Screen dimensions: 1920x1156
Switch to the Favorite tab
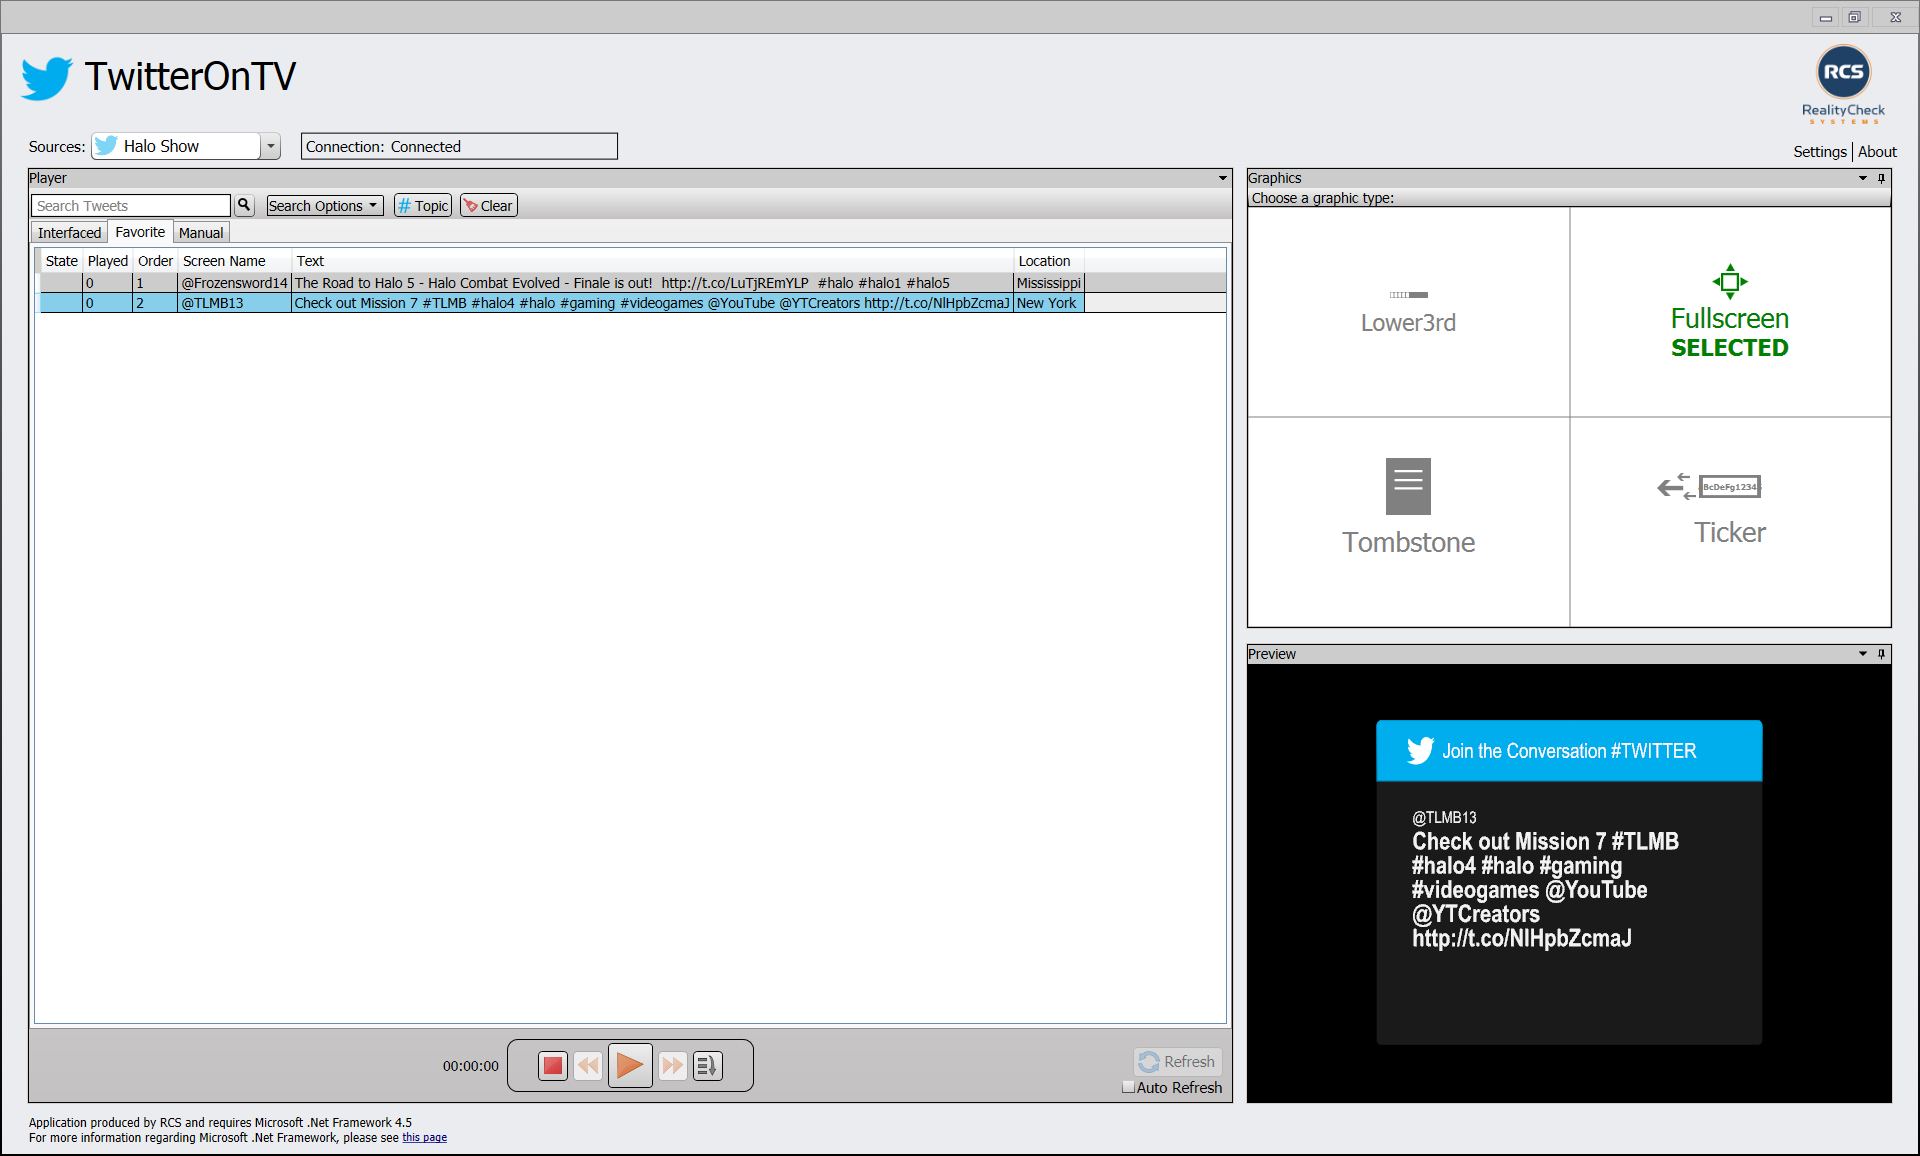click(x=140, y=232)
